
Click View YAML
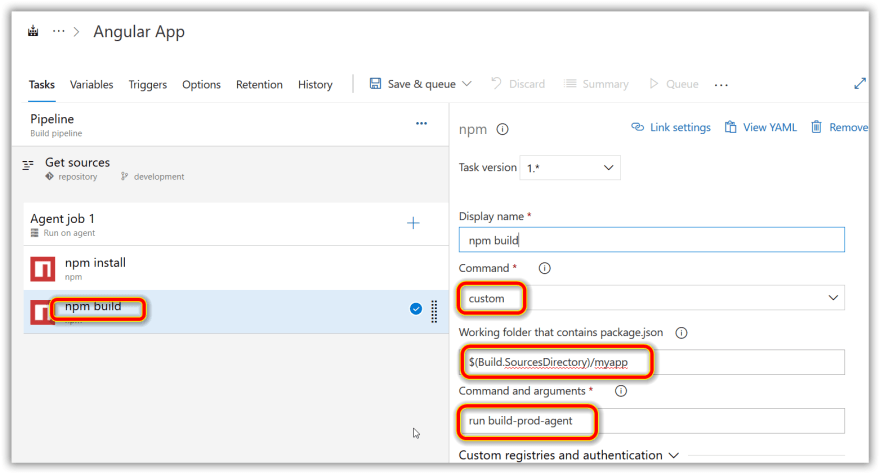click(760, 127)
